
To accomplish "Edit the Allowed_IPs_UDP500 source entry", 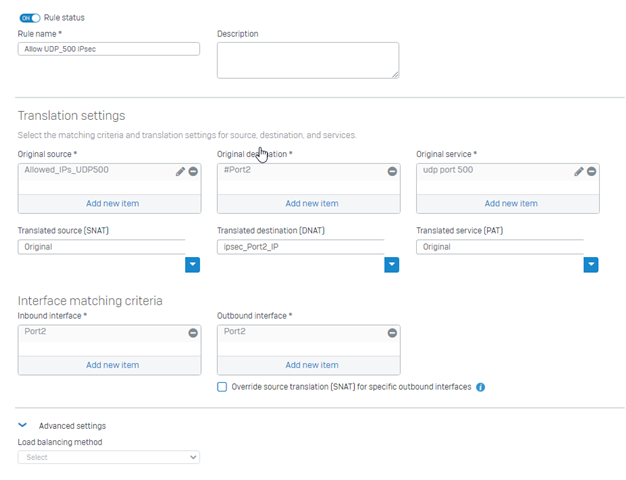I will pyautogui.click(x=180, y=171).
